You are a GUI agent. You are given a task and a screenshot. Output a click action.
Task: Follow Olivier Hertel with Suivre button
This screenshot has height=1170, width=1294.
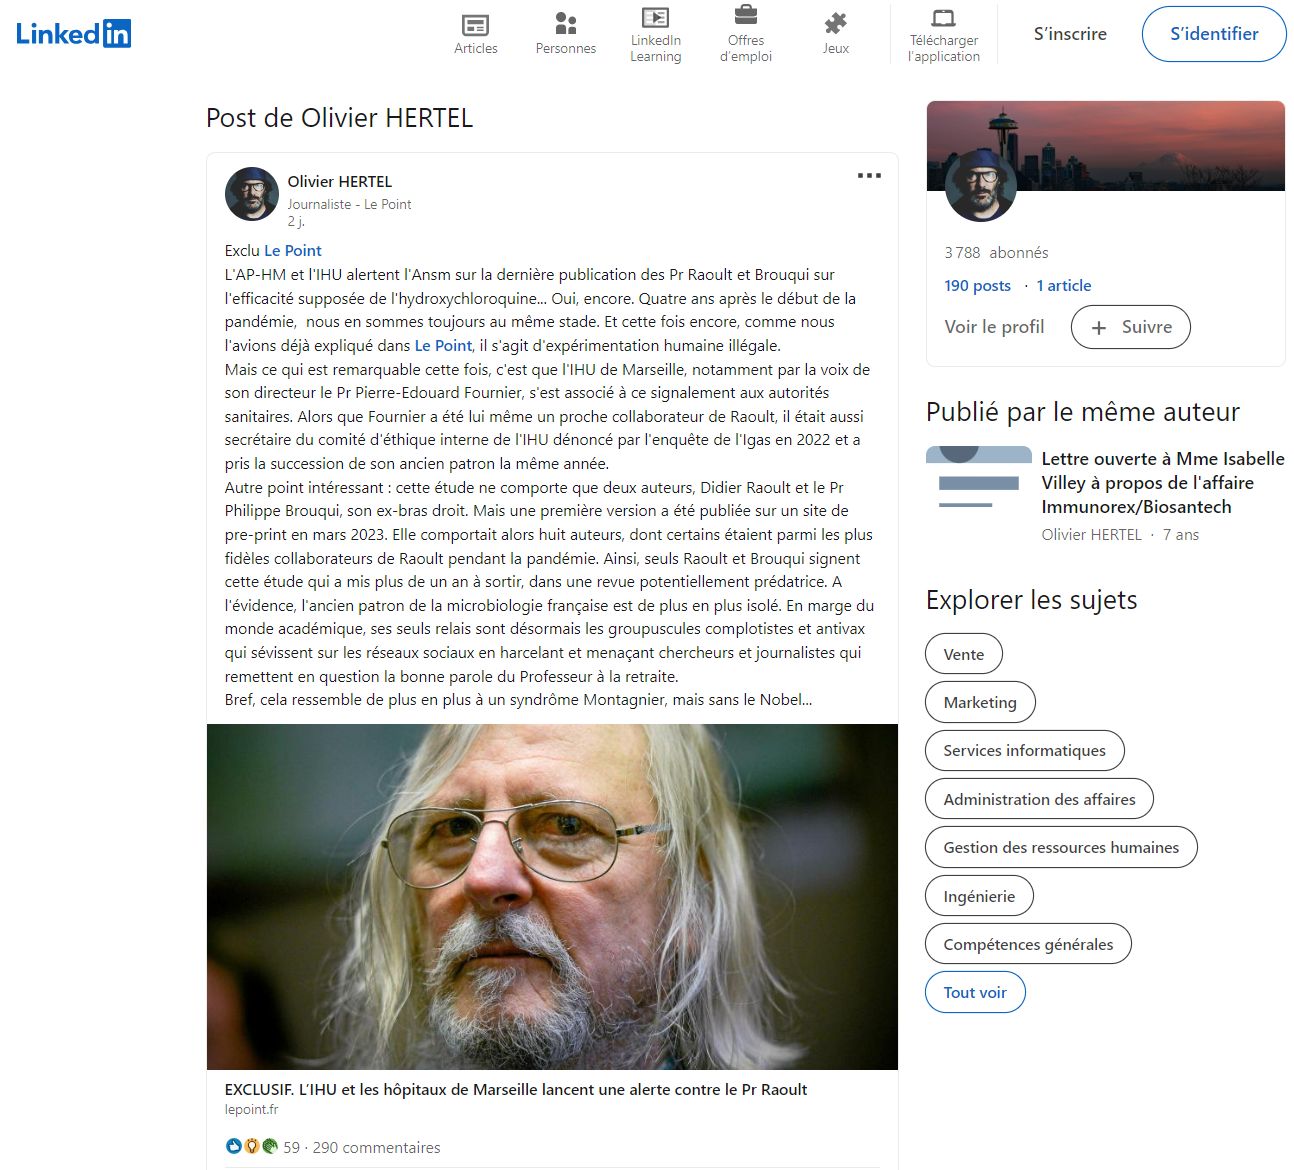pyautogui.click(x=1131, y=327)
